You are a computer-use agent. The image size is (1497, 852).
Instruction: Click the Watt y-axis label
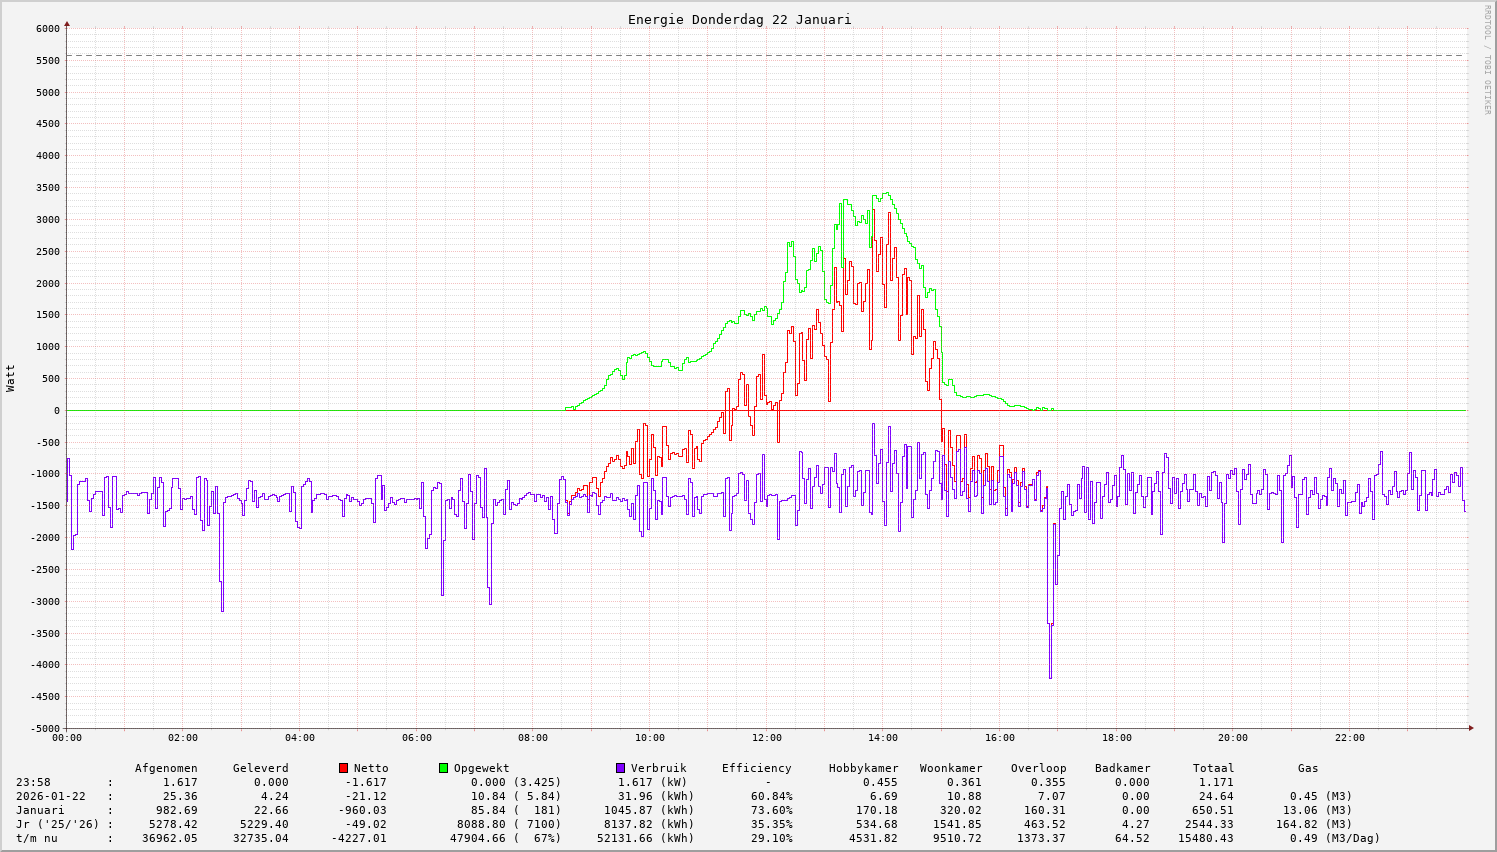click(x=11, y=378)
